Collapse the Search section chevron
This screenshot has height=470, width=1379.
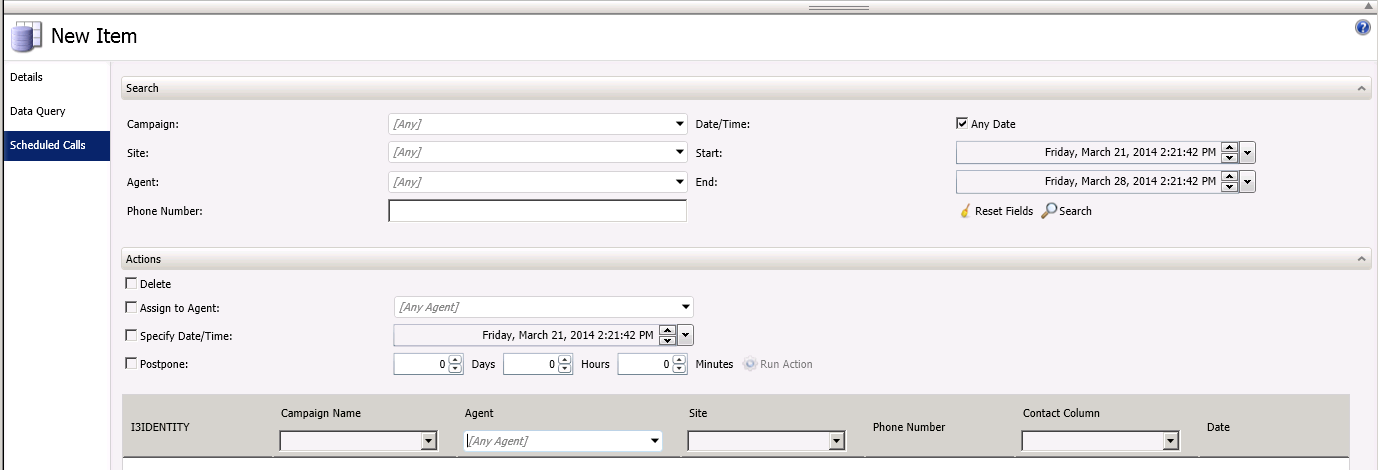[x=1361, y=89]
